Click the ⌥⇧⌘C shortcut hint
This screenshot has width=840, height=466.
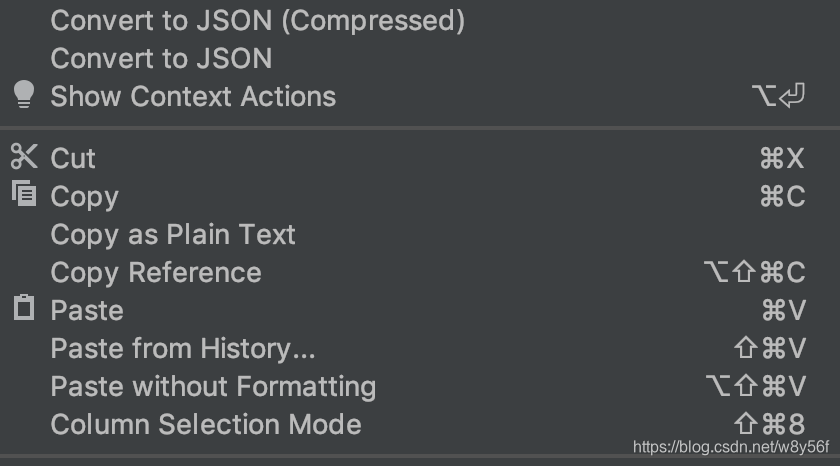click(x=753, y=272)
